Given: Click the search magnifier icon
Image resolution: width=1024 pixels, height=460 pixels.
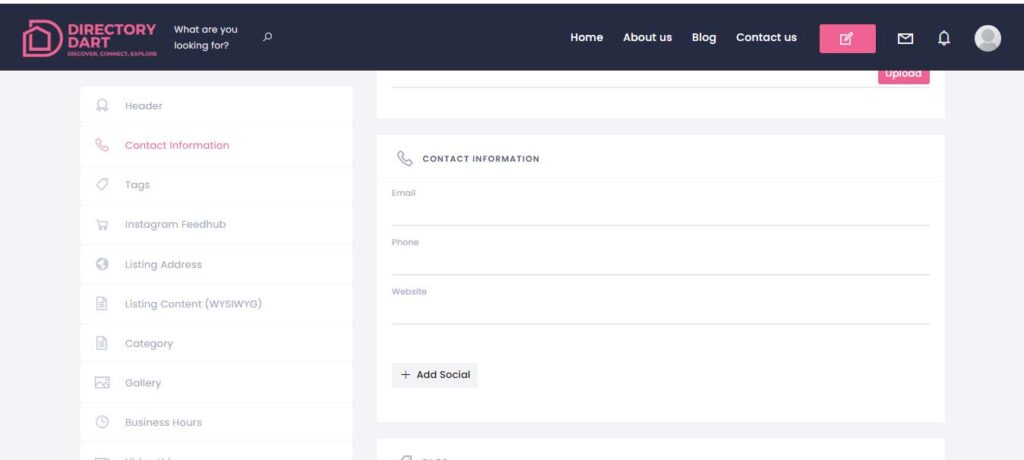Looking at the screenshot, I should (267, 37).
